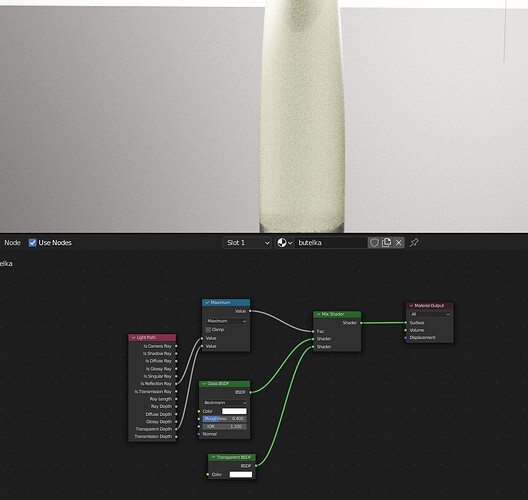
Task: Click the Glass BSDF output socket
Action: click(x=250, y=392)
